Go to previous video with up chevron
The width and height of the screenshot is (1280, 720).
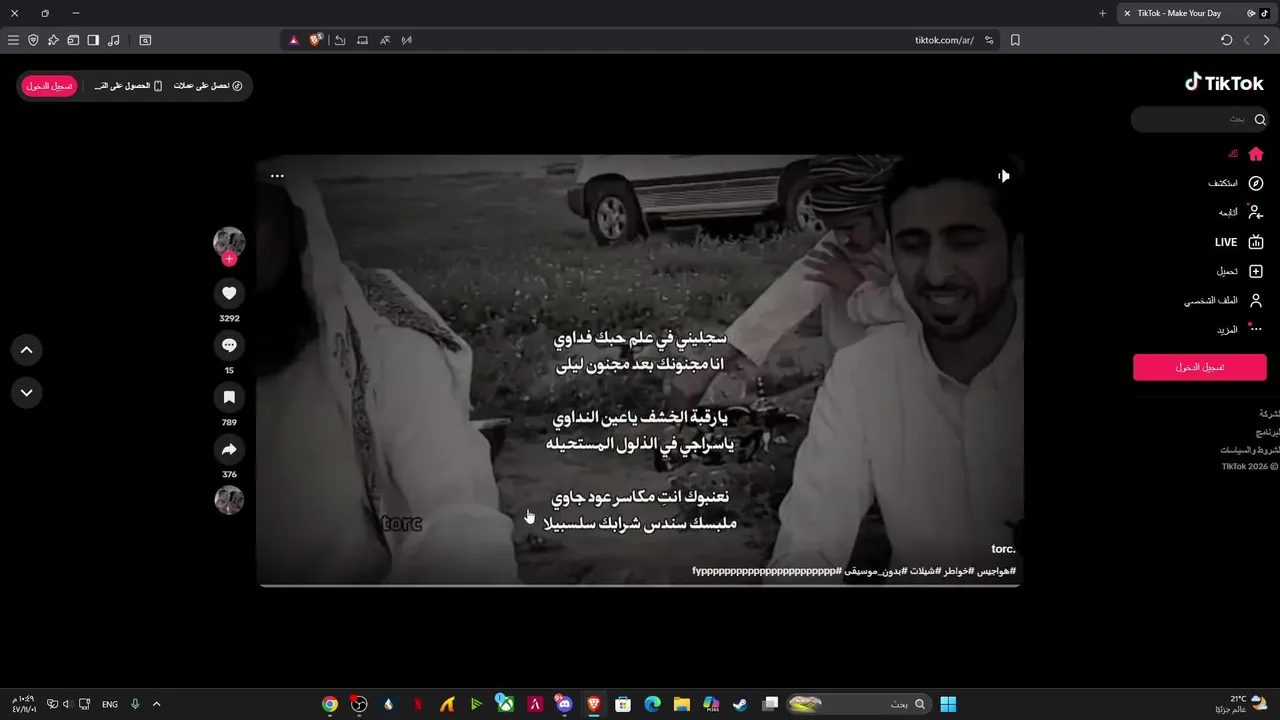pyautogui.click(x=27, y=350)
